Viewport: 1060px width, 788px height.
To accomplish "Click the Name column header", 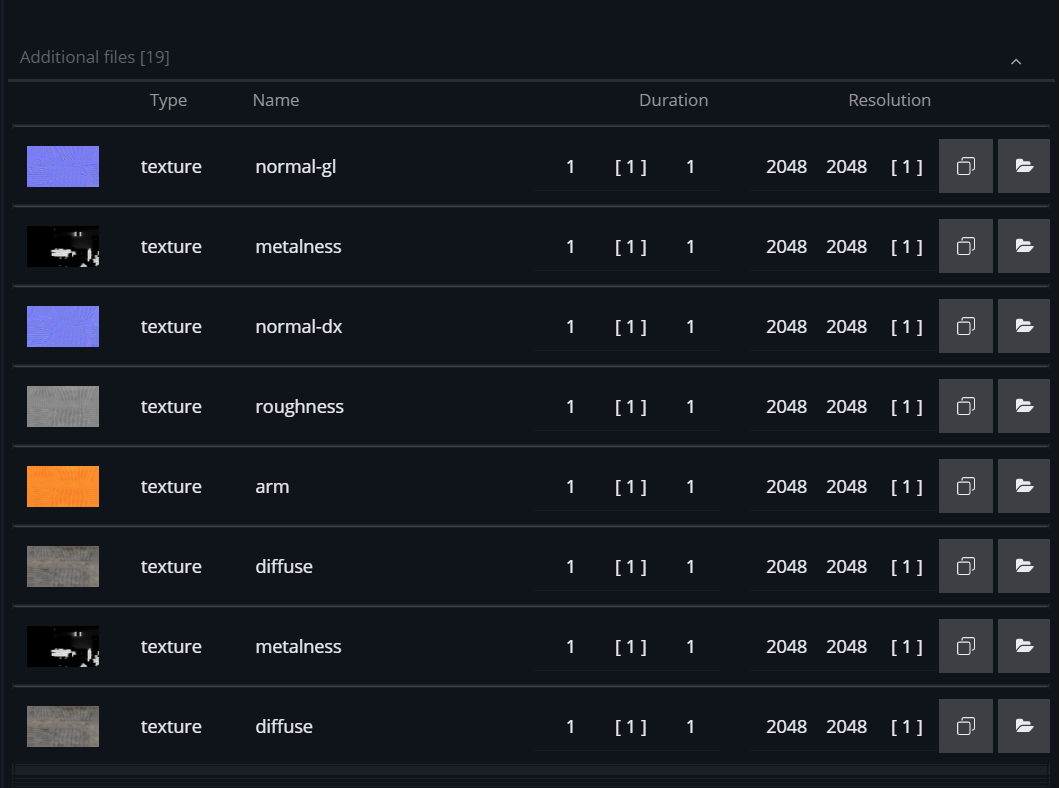I will 276,100.
